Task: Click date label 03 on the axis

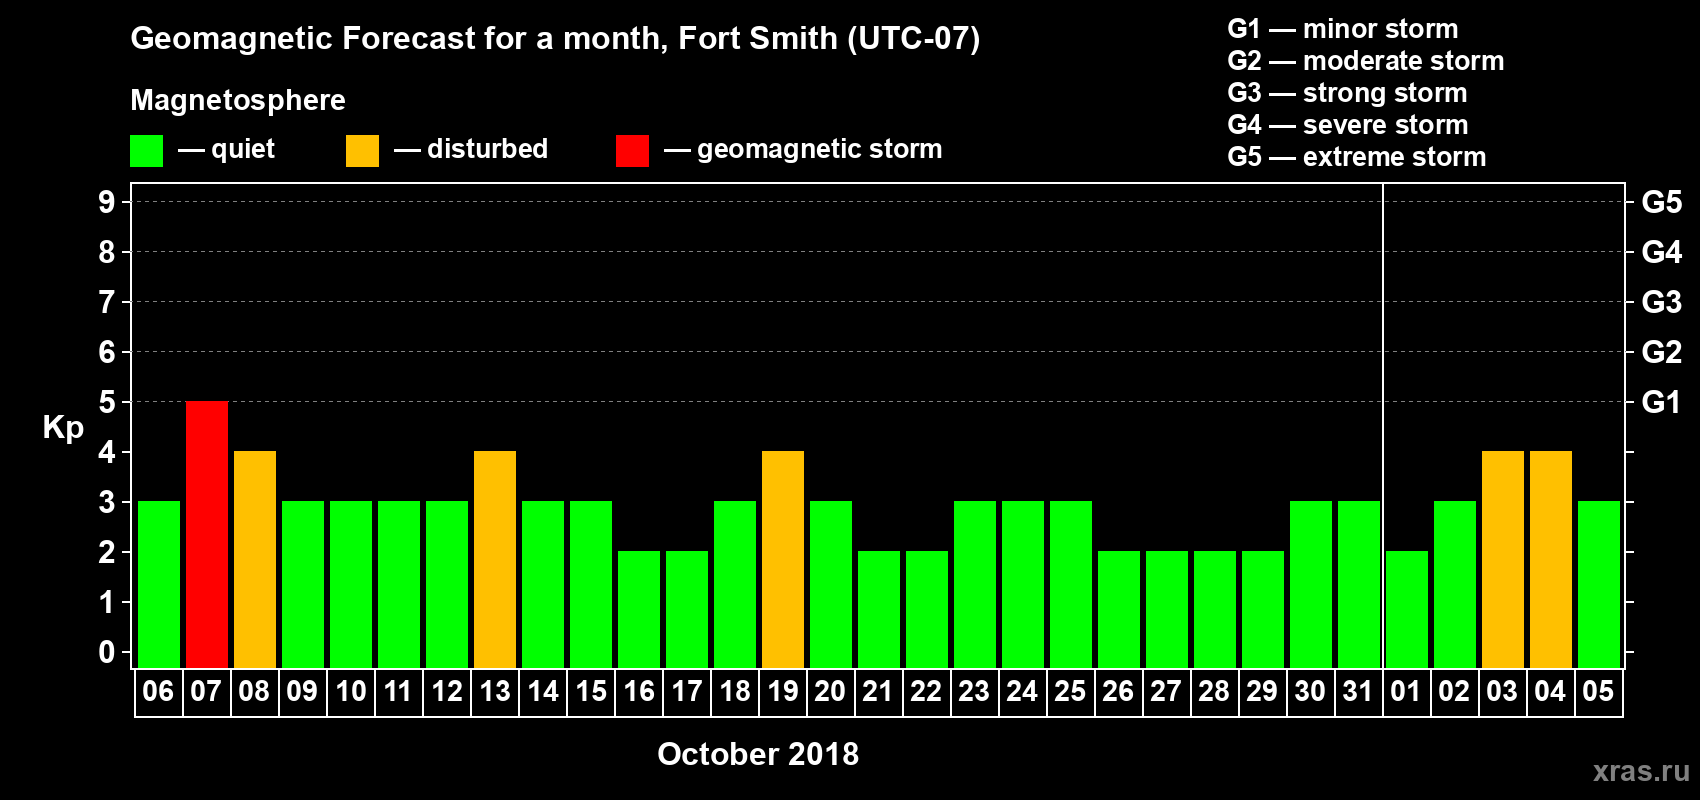Action: [1502, 691]
